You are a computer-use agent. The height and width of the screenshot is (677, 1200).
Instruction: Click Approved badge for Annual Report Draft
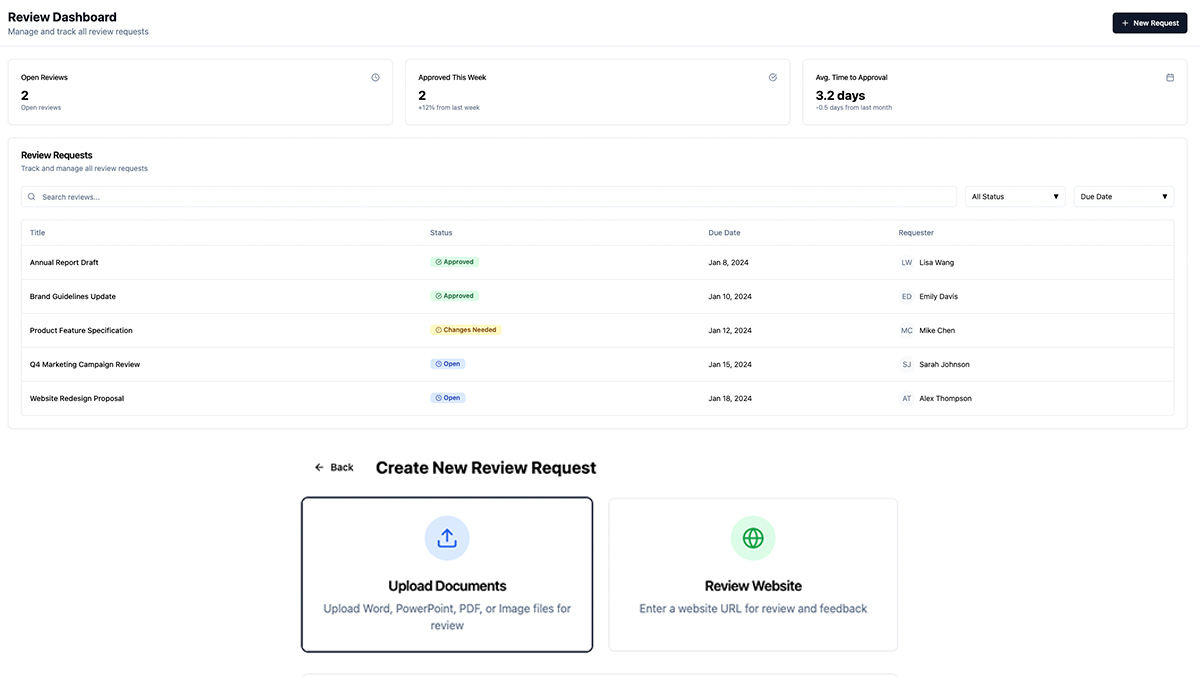[455, 262]
